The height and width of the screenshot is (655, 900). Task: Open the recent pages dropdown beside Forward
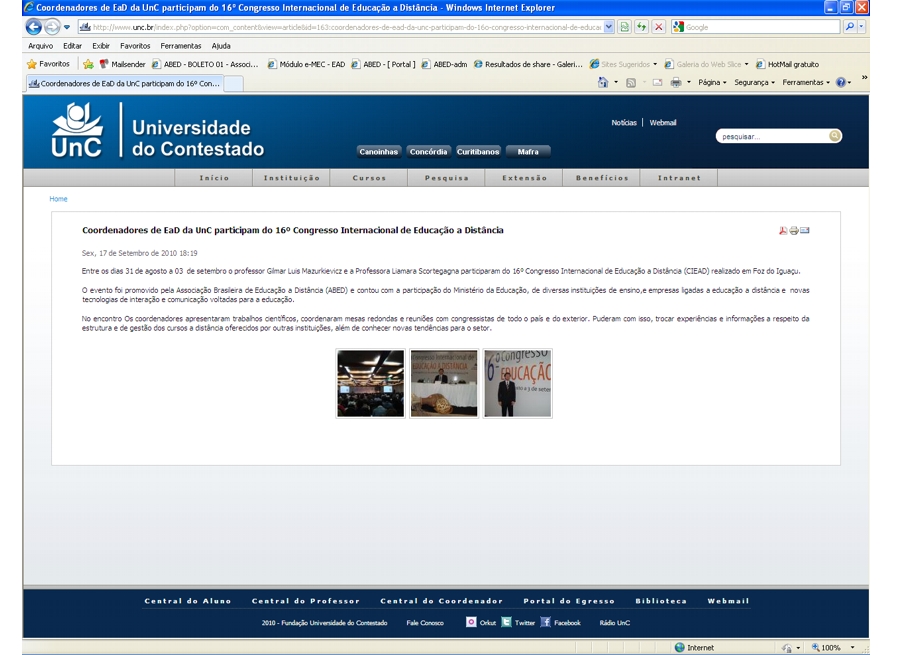[x=67, y=27]
